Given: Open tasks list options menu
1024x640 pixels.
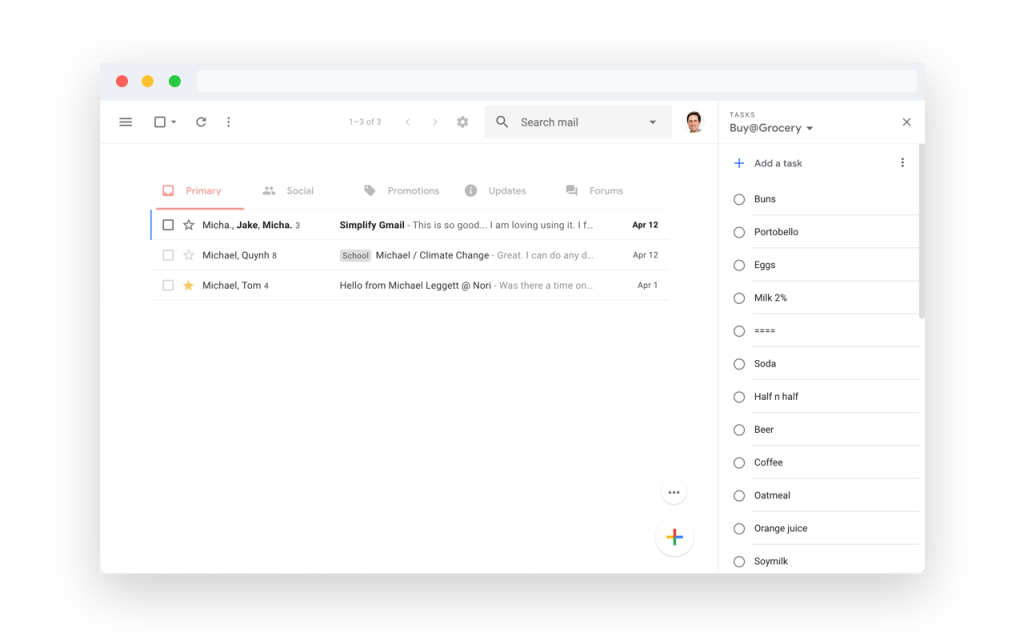Looking at the screenshot, I should (x=902, y=163).
